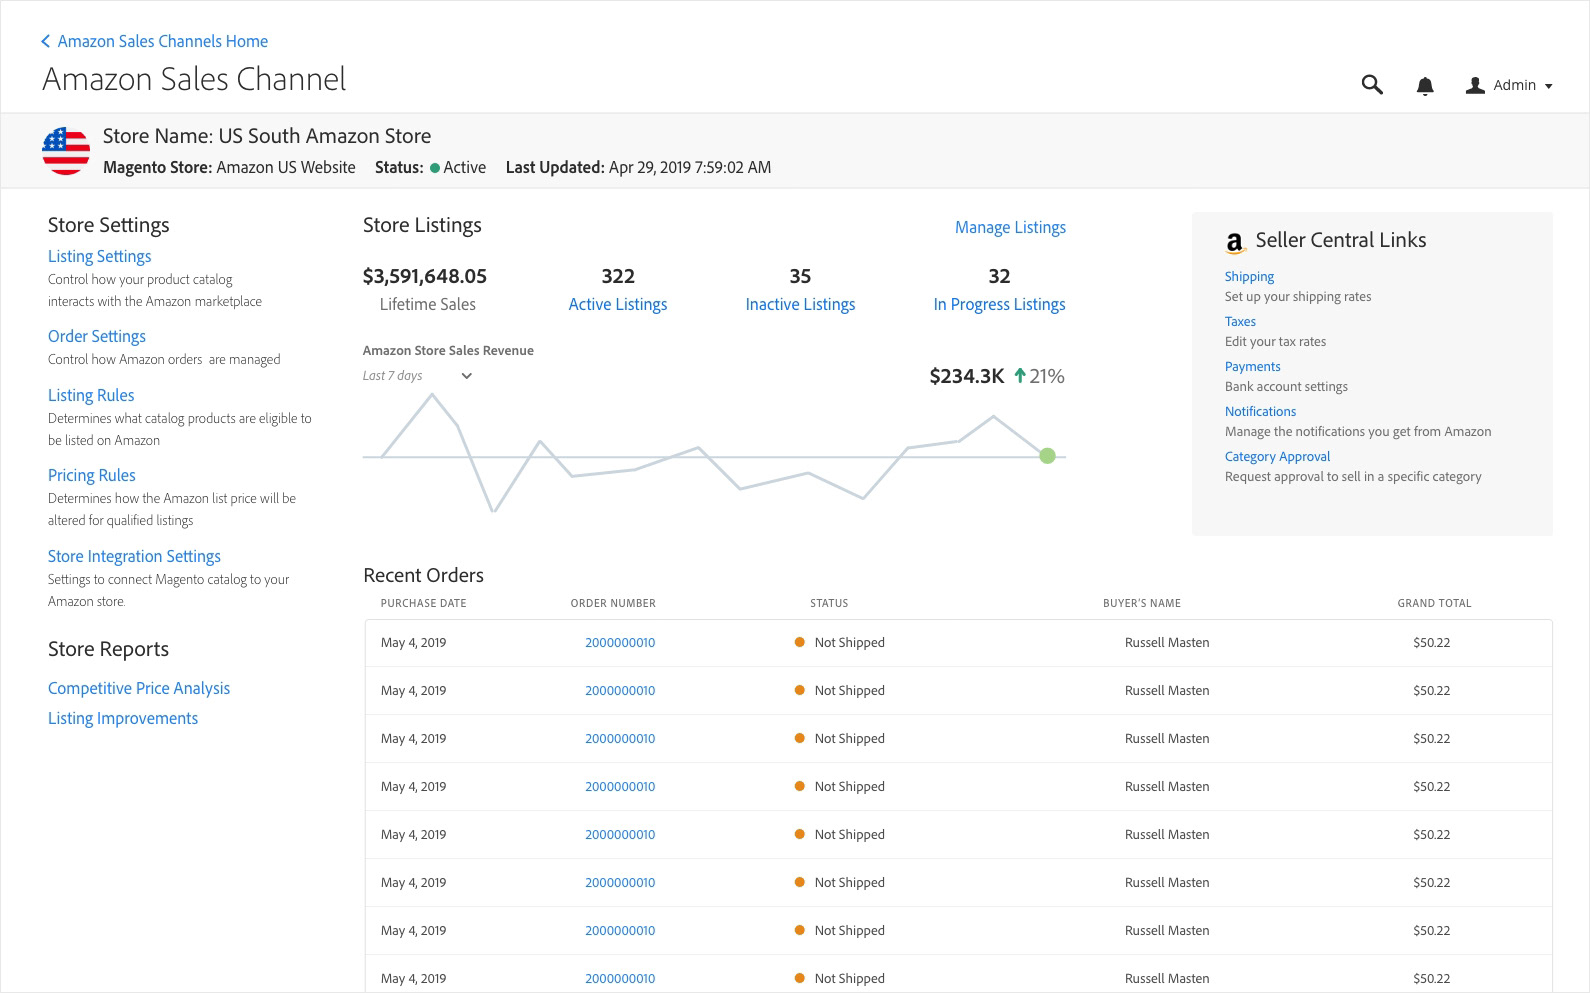Open Shipping in Seller Central Links
The width and height of the screenshot is (1590, 993).
click(x=1249, y=277)
